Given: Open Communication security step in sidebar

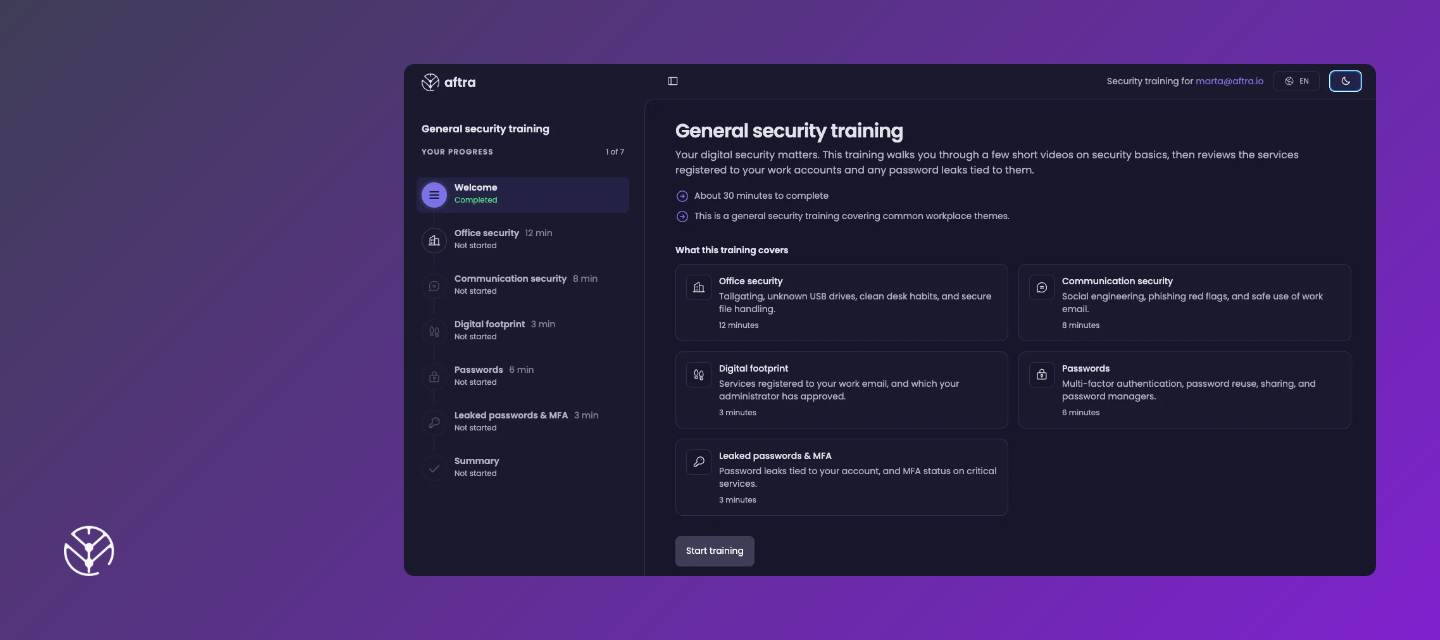Looking at the screenshot, I should coord(523,285).
